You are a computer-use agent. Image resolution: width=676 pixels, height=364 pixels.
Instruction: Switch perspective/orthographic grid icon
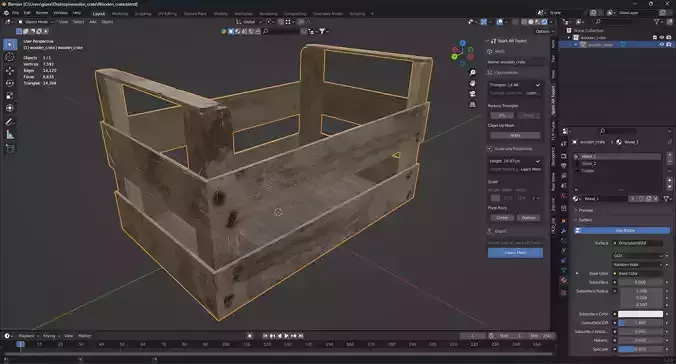473,104
